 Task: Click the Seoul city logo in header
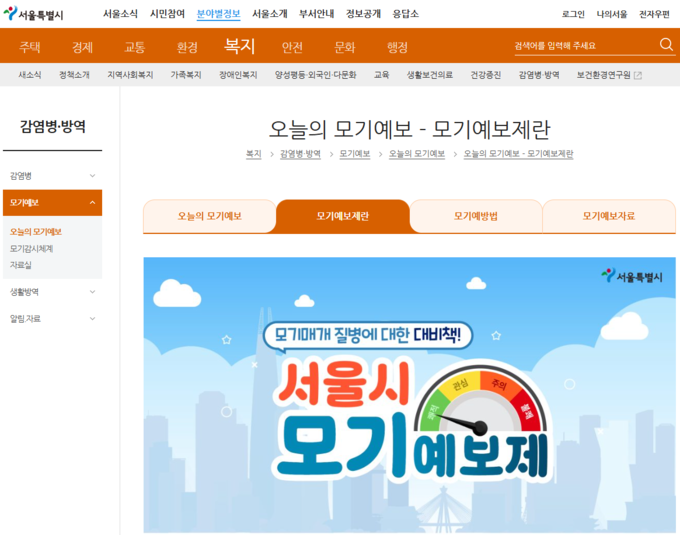33,14
